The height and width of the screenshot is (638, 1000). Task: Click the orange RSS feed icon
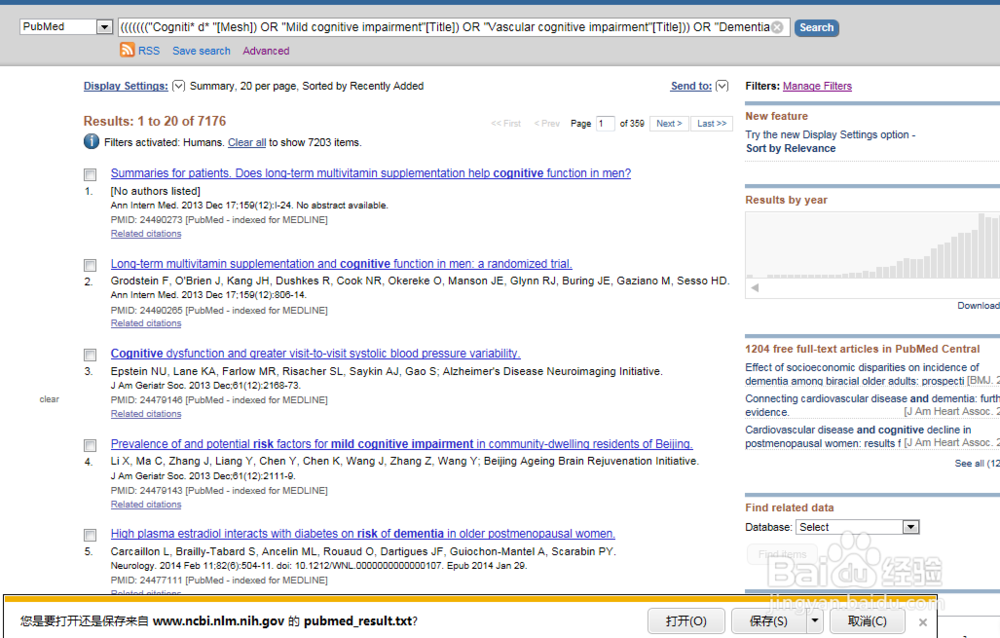point(127,50)
